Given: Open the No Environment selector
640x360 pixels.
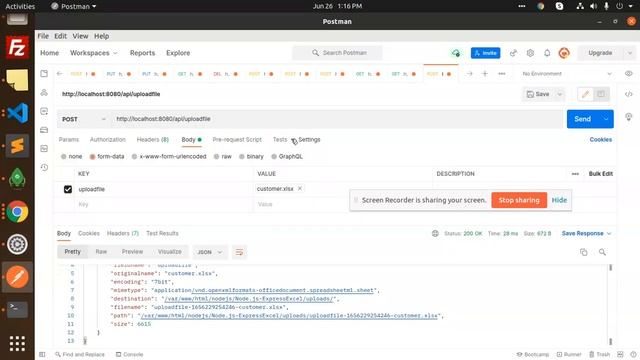Looking at the screenshot, I should coord(567,74).
